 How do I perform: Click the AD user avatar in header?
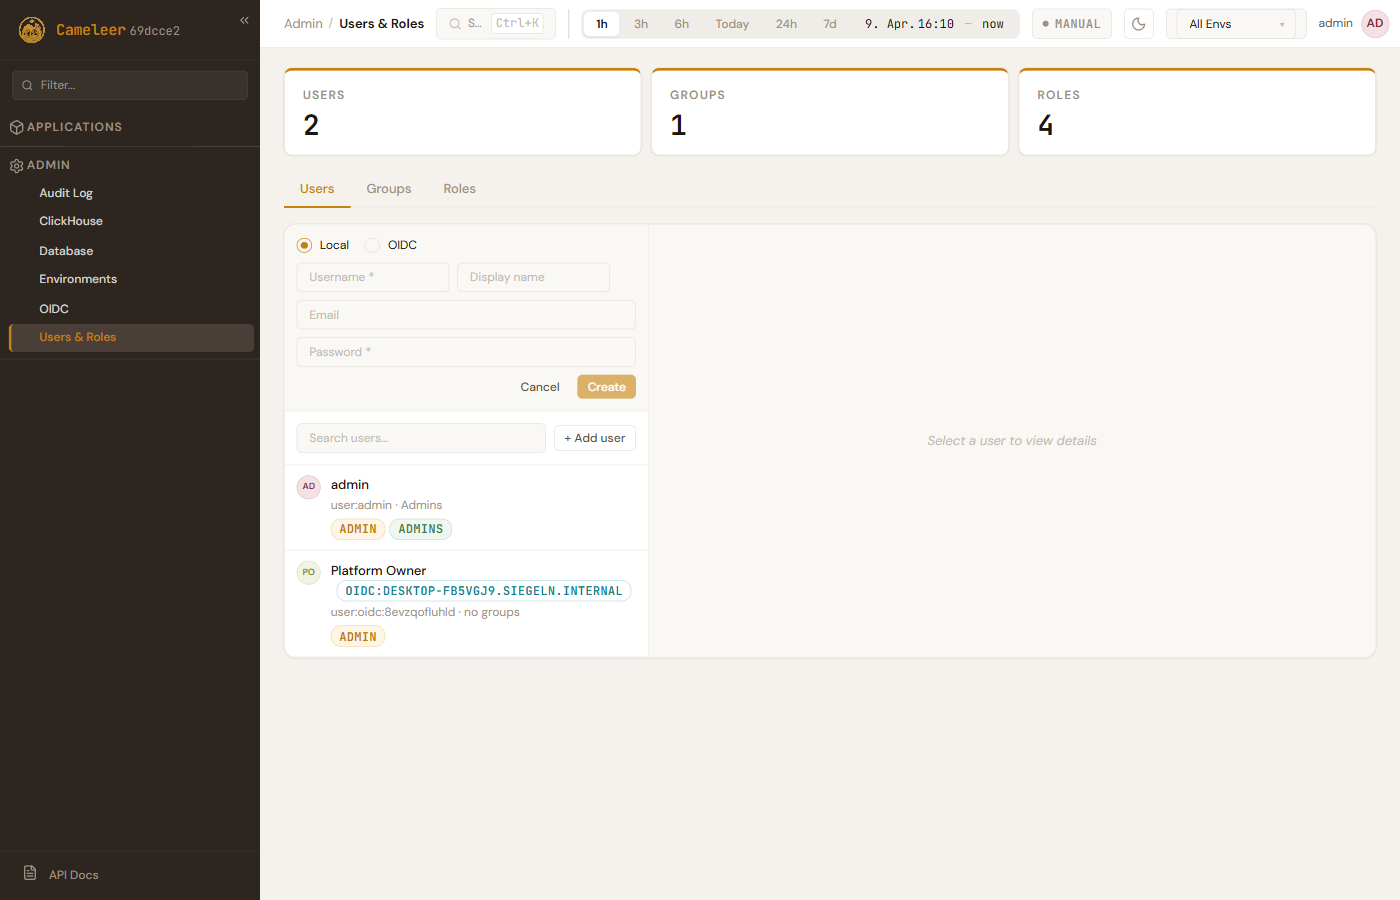click(1375, 24)
